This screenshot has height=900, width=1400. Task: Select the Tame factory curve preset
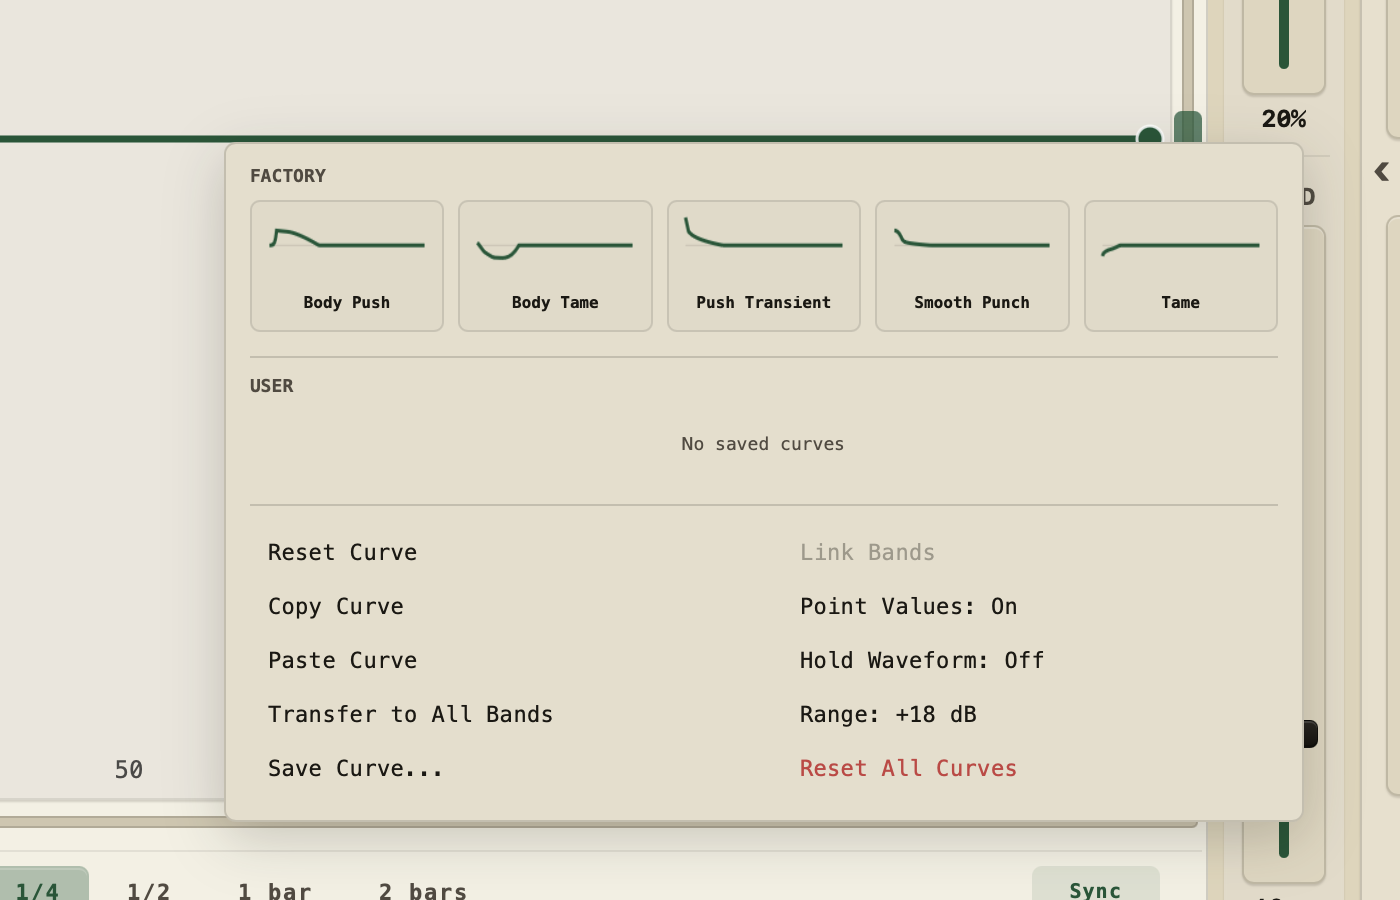click(x=1181, y=266)
